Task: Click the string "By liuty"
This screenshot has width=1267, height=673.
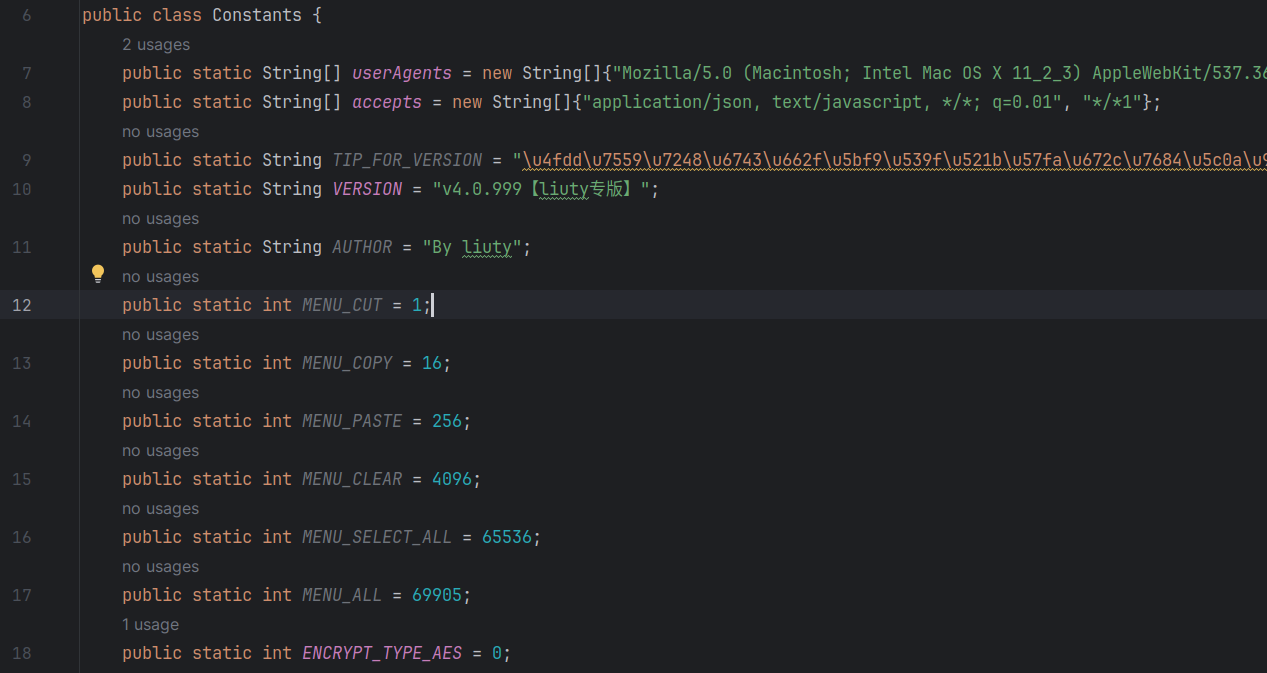Action: pyautogui.click(x=472, y=248)
